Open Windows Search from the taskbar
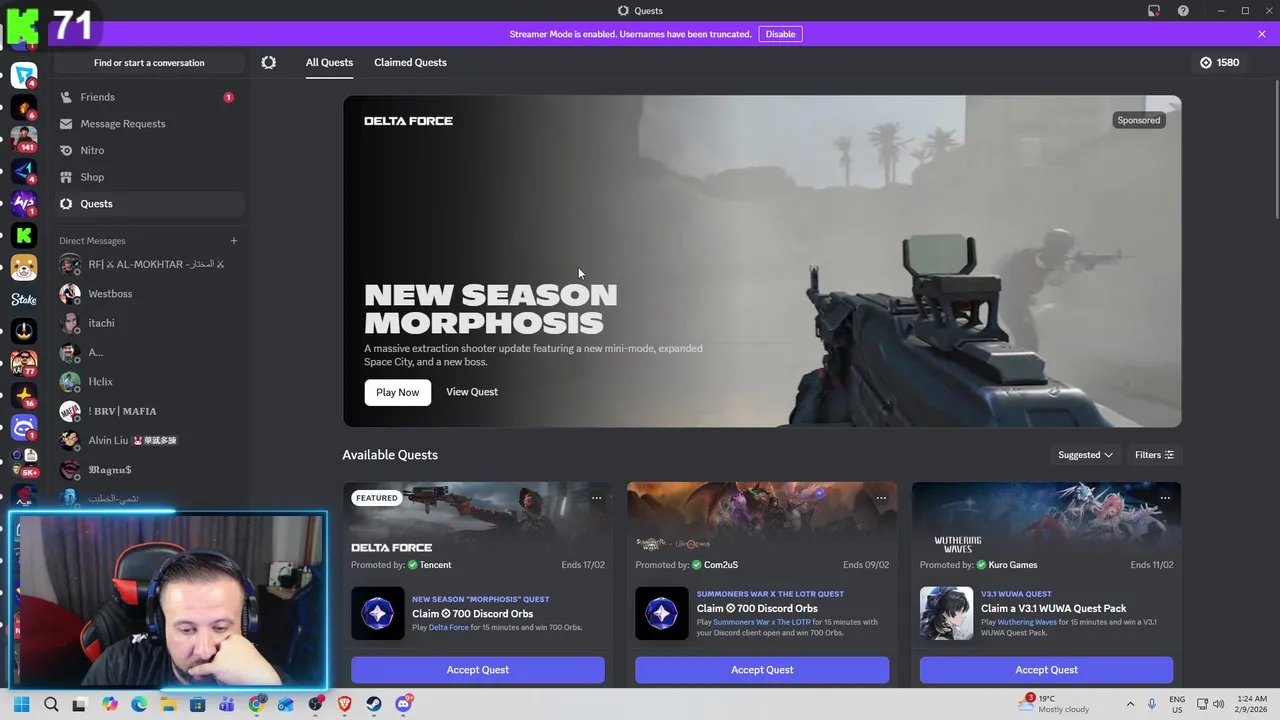 coord(51,704)
